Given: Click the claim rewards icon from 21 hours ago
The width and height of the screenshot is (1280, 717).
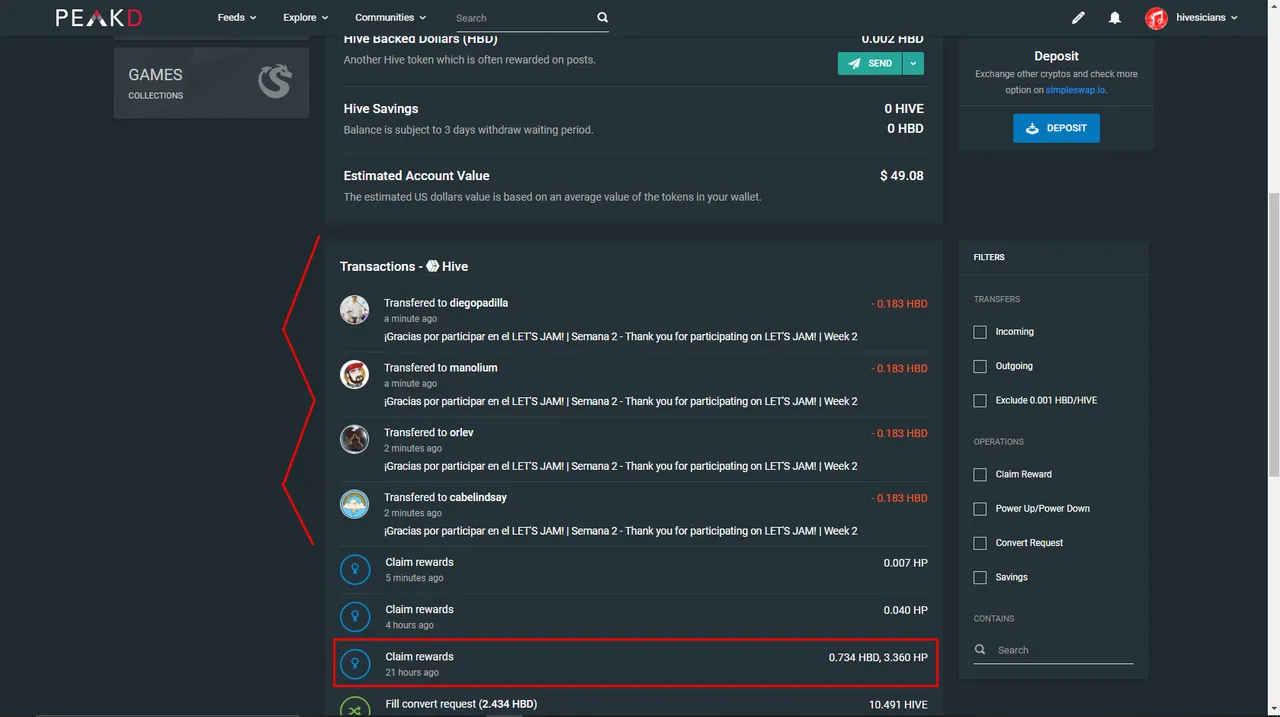Looking at the screenshot, I should [355, 664].
